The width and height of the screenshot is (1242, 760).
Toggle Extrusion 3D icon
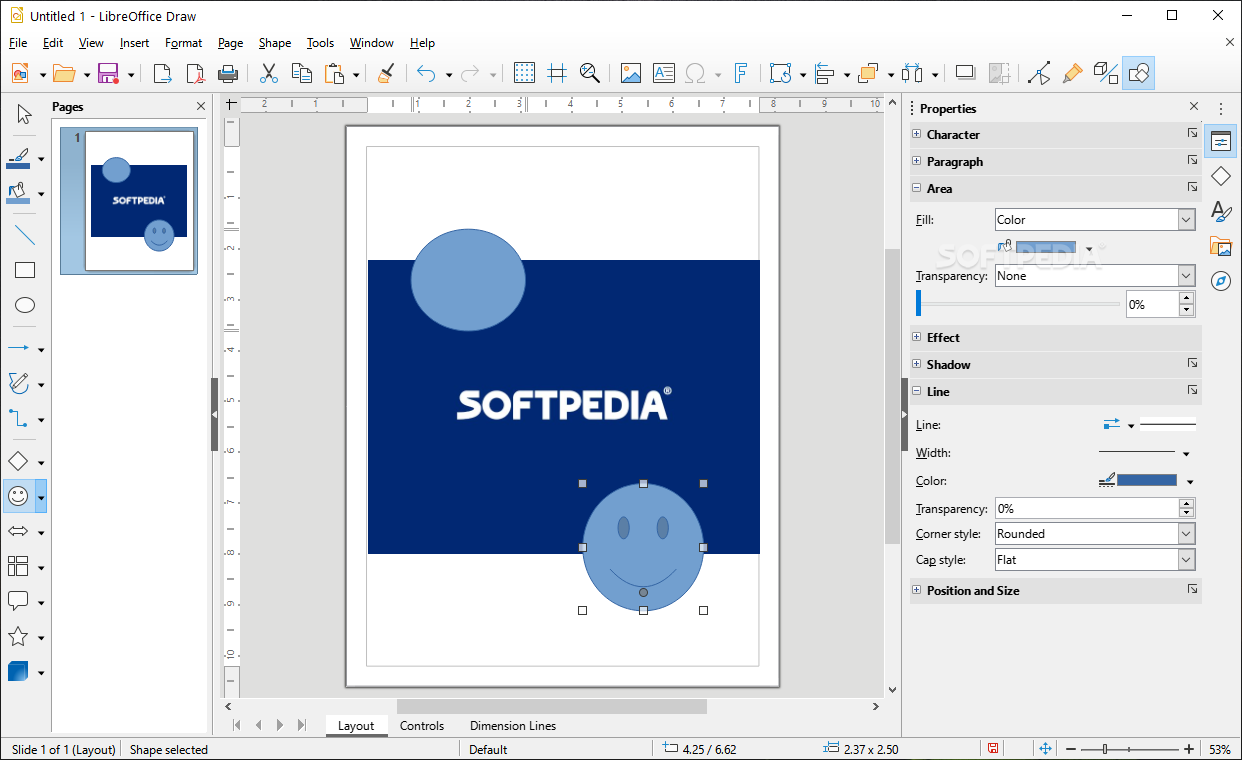[x=1105, y=73]
